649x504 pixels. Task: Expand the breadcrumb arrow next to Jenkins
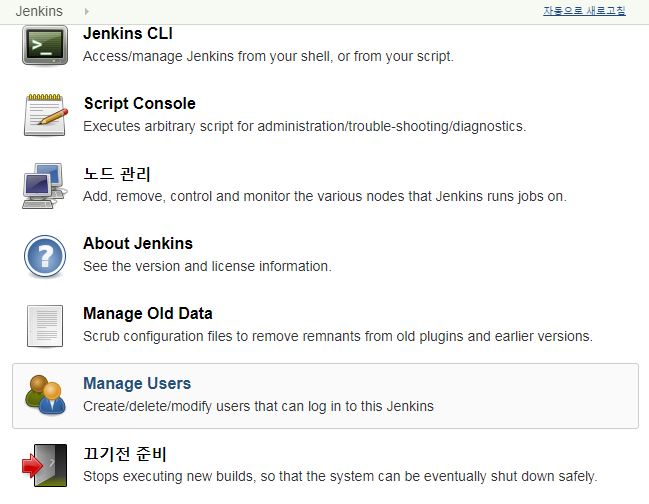pos(87,11)
